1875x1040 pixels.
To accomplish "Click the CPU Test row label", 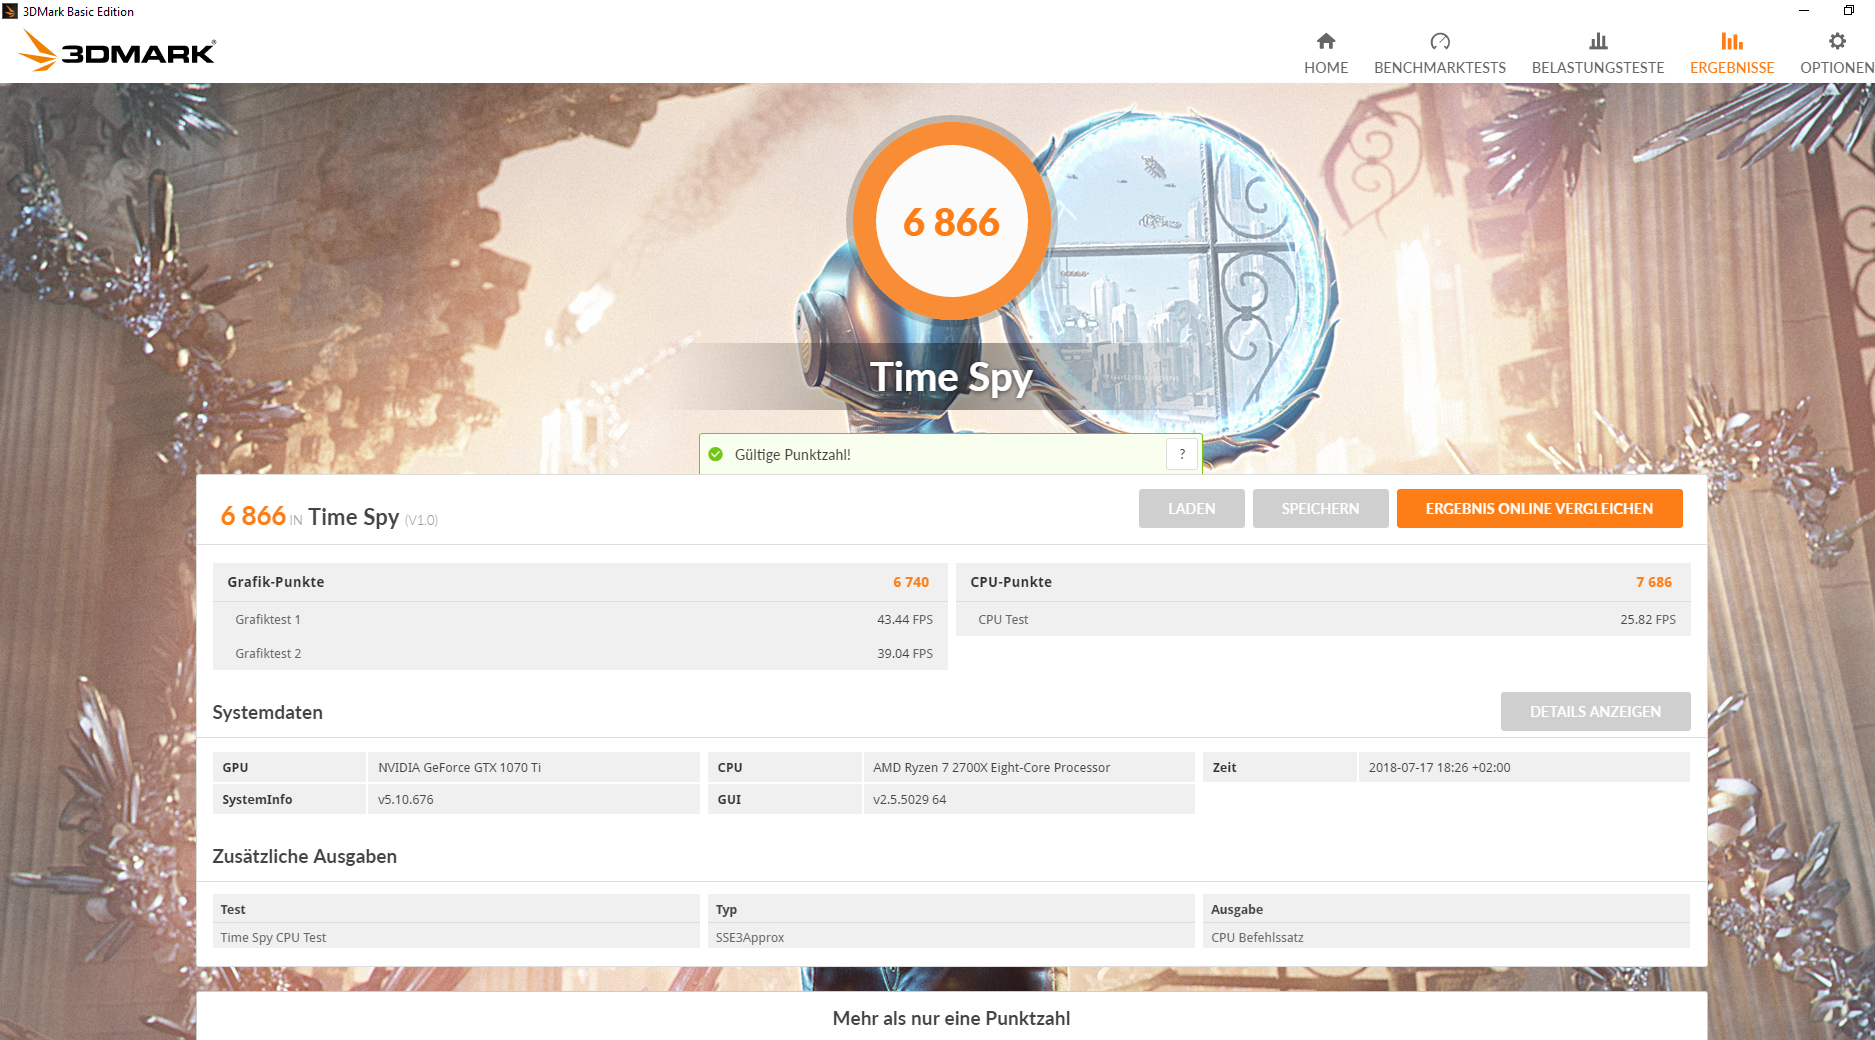I will [1003, 620].
